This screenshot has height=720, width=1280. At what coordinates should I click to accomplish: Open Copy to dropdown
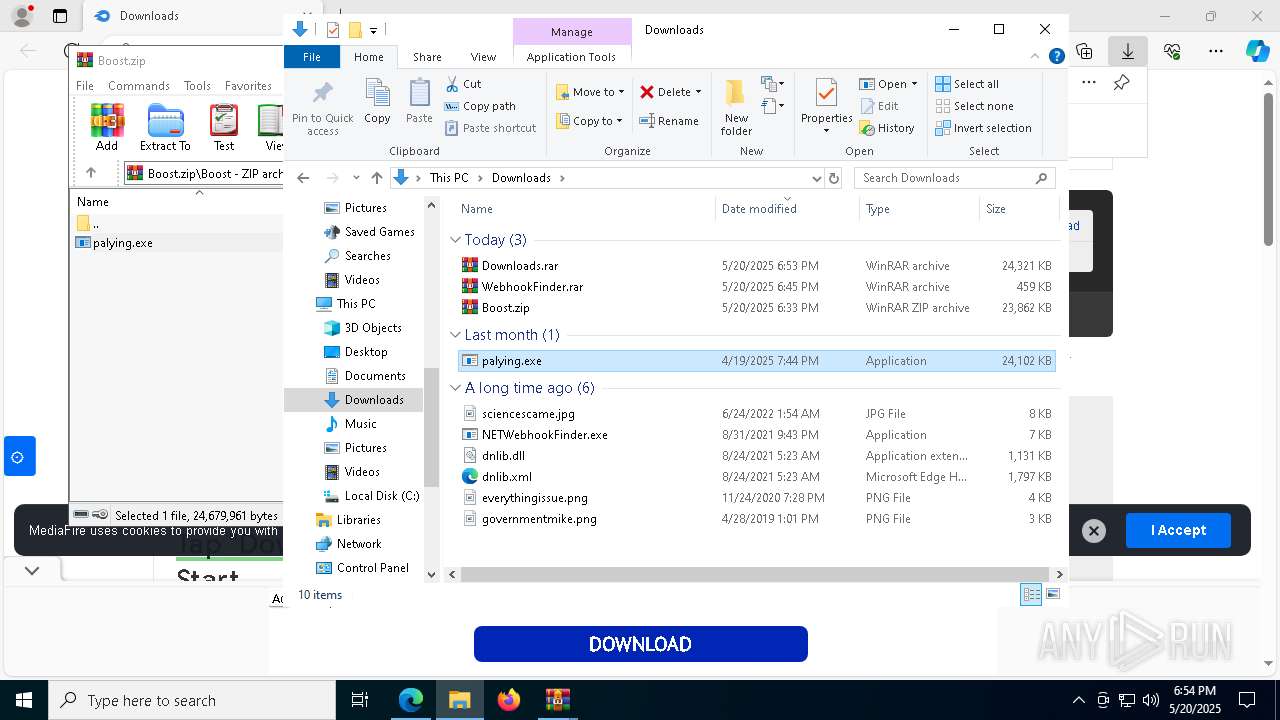[x=590, y=121]
